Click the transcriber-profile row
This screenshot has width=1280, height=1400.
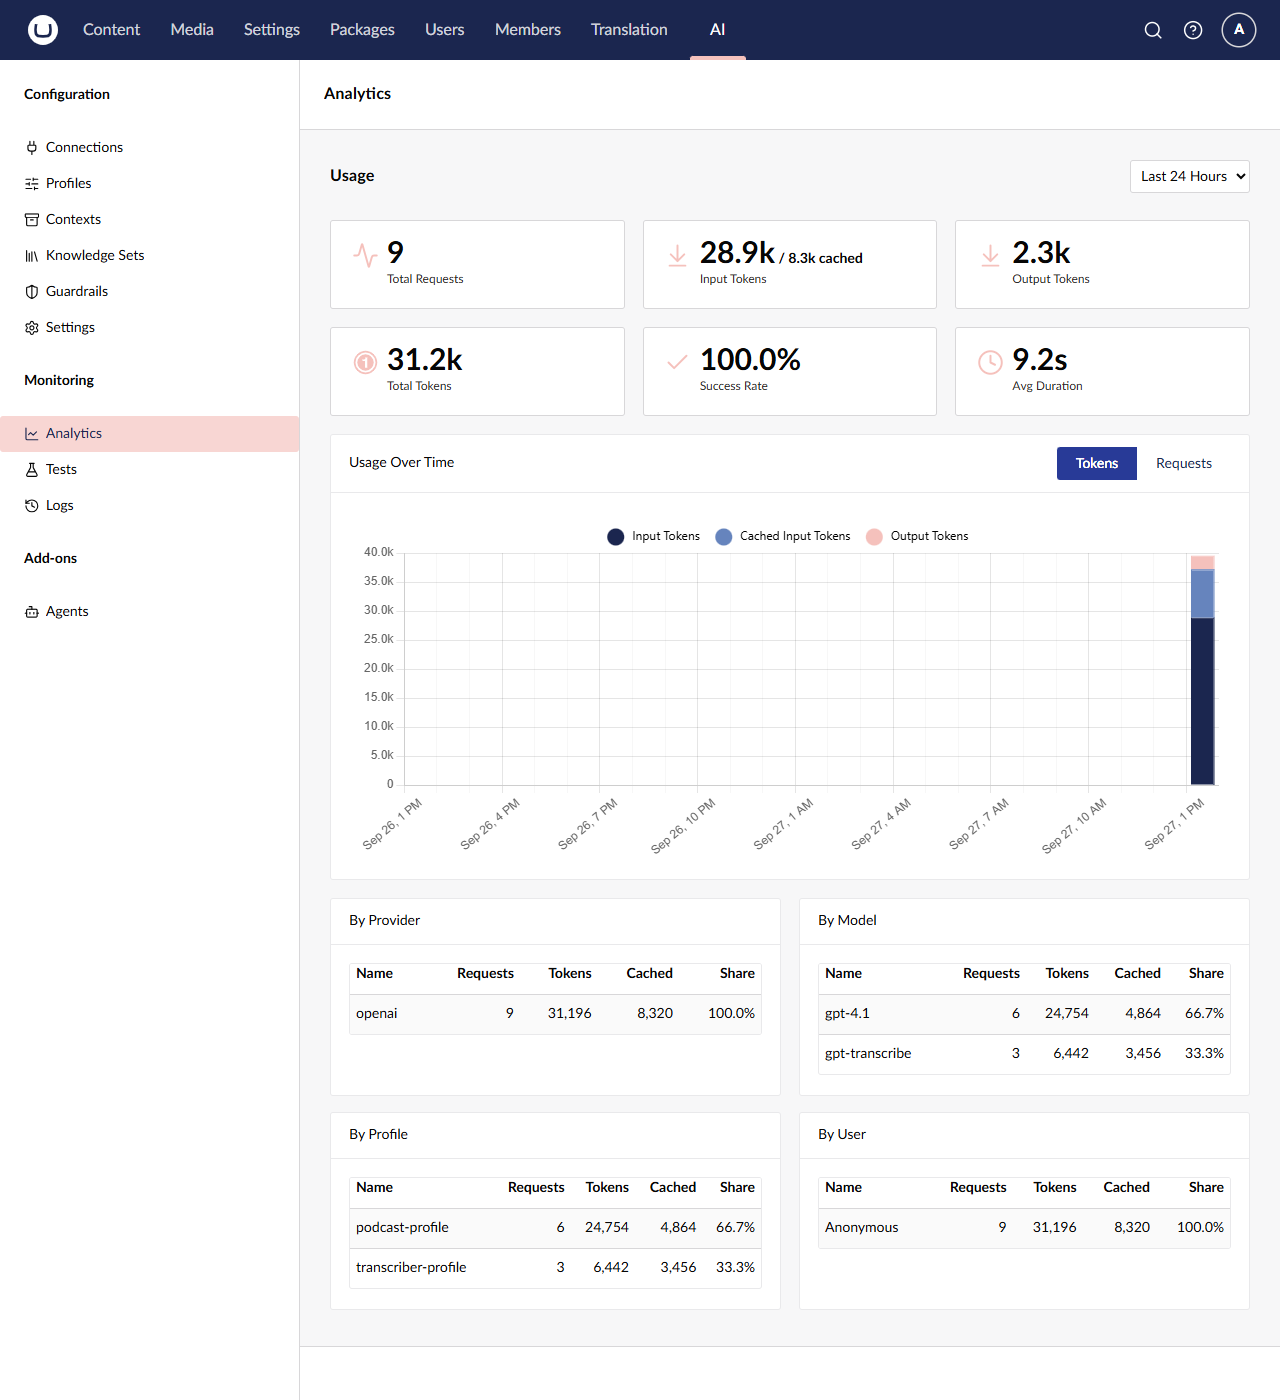tap(555, 1267)
